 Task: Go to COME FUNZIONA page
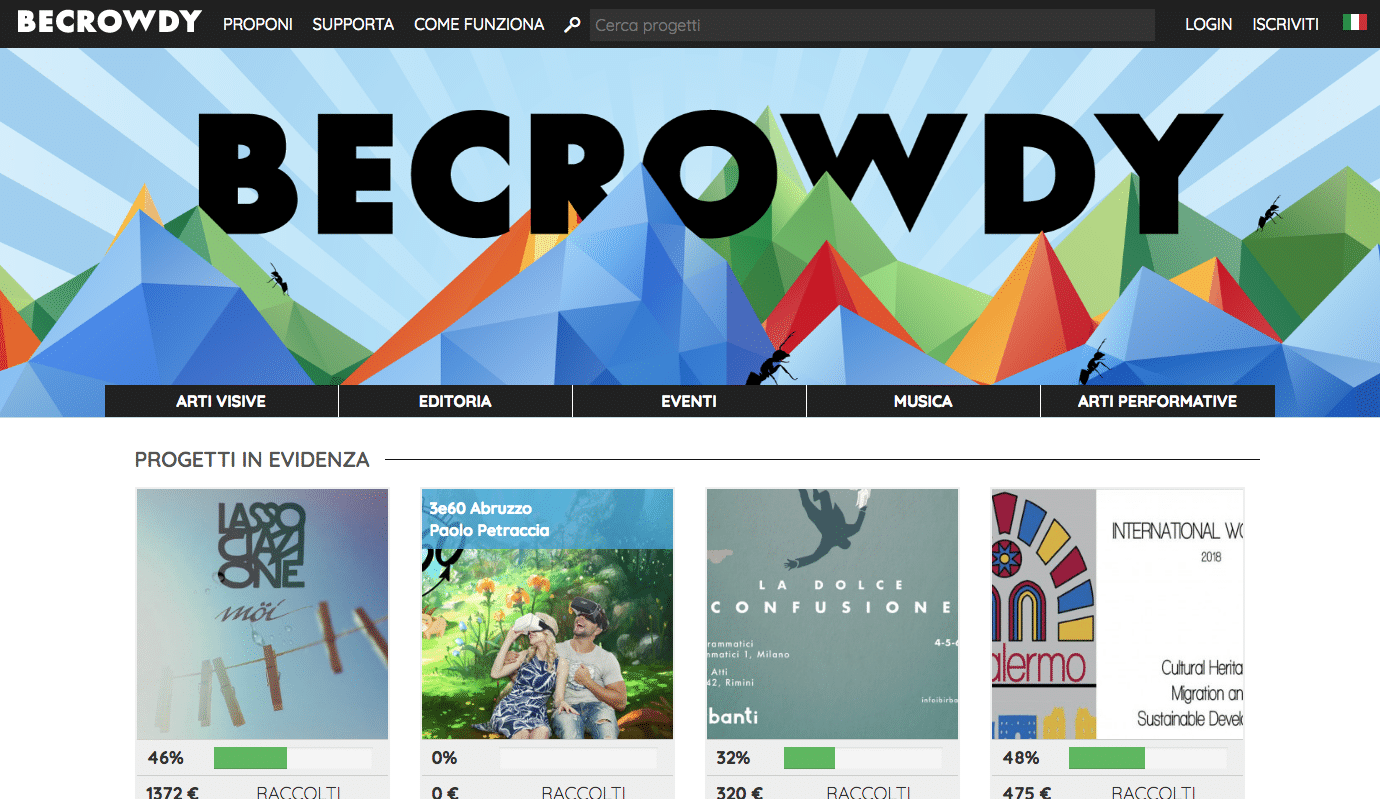[x=479, y=24]
